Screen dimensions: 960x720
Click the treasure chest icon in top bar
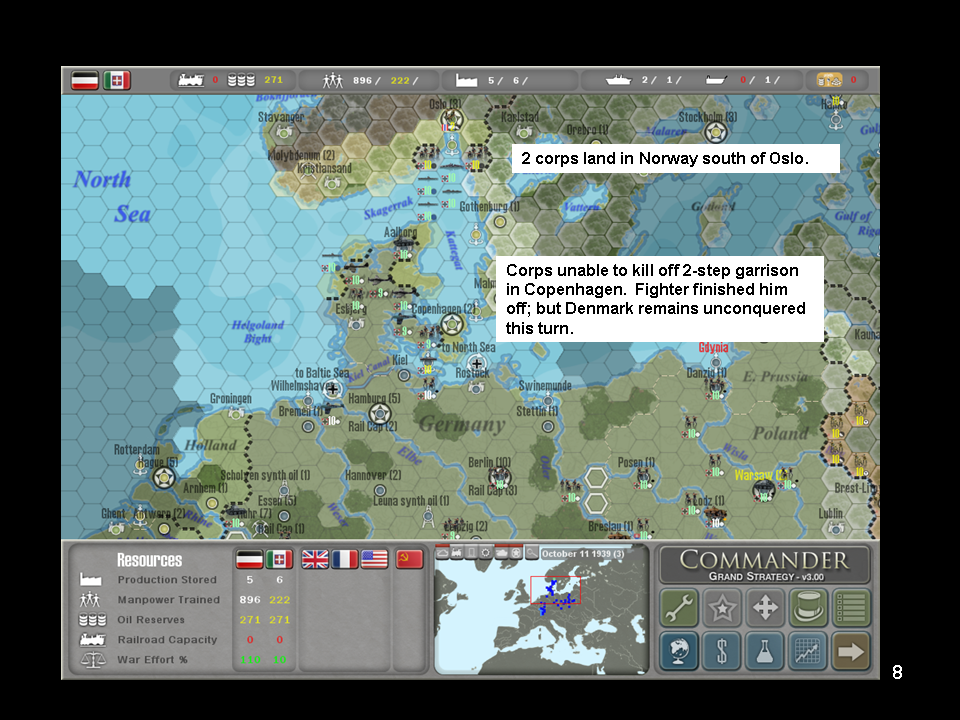(x=830, y=80)
